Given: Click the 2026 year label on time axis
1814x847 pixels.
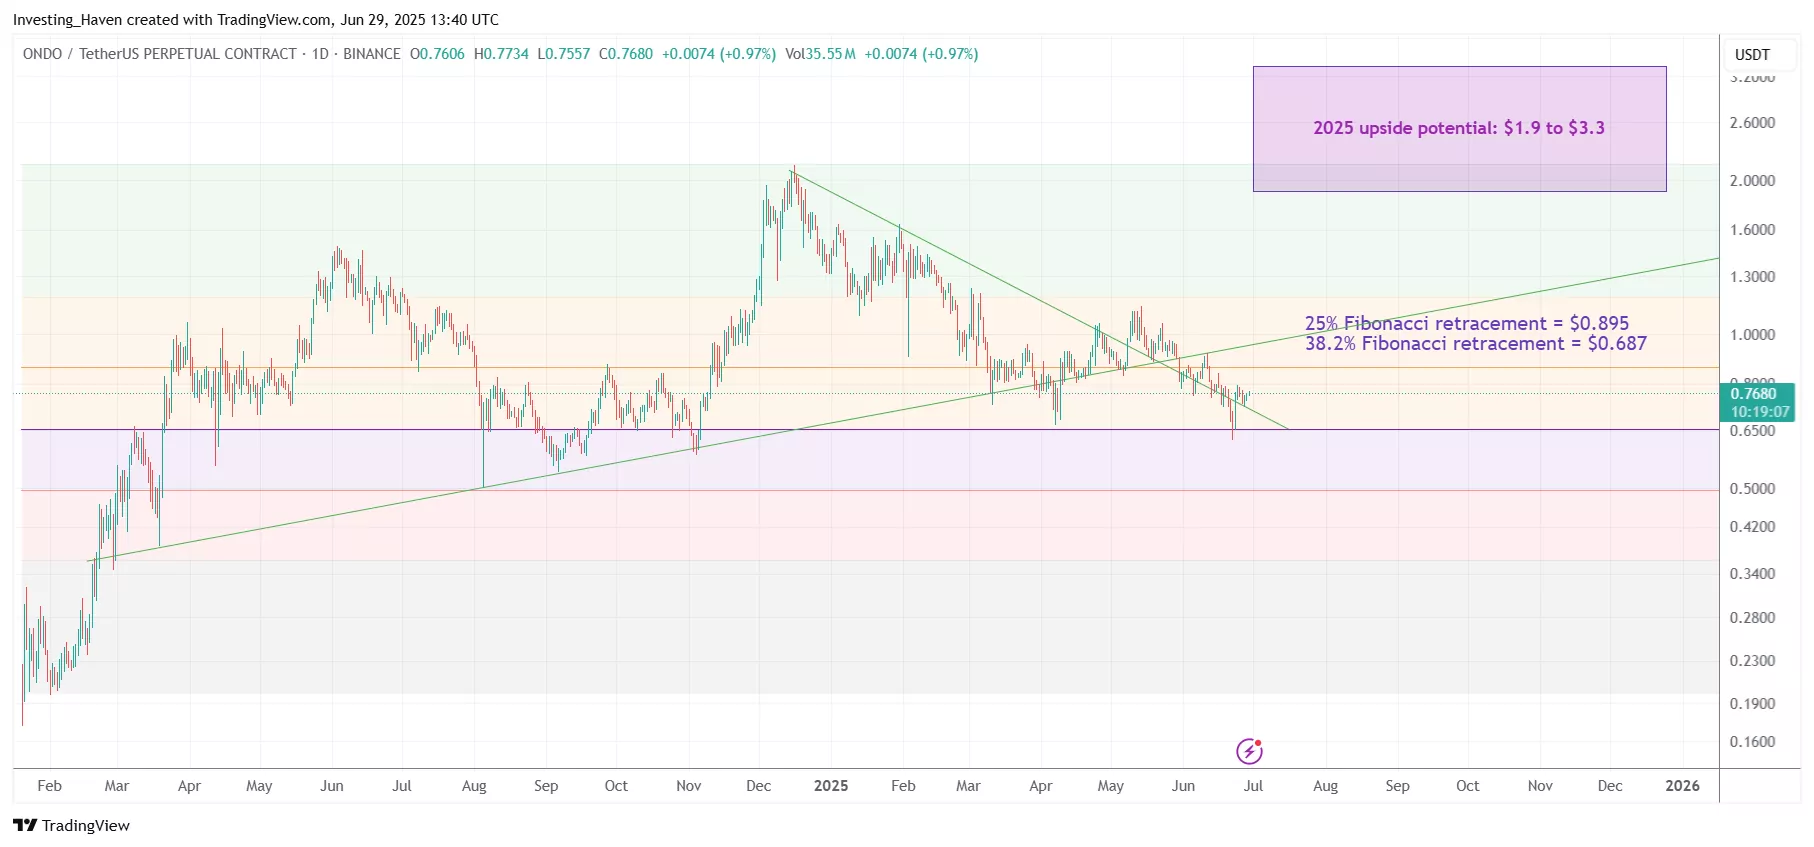Looking at the screenshot, I should pos(1682,786).
